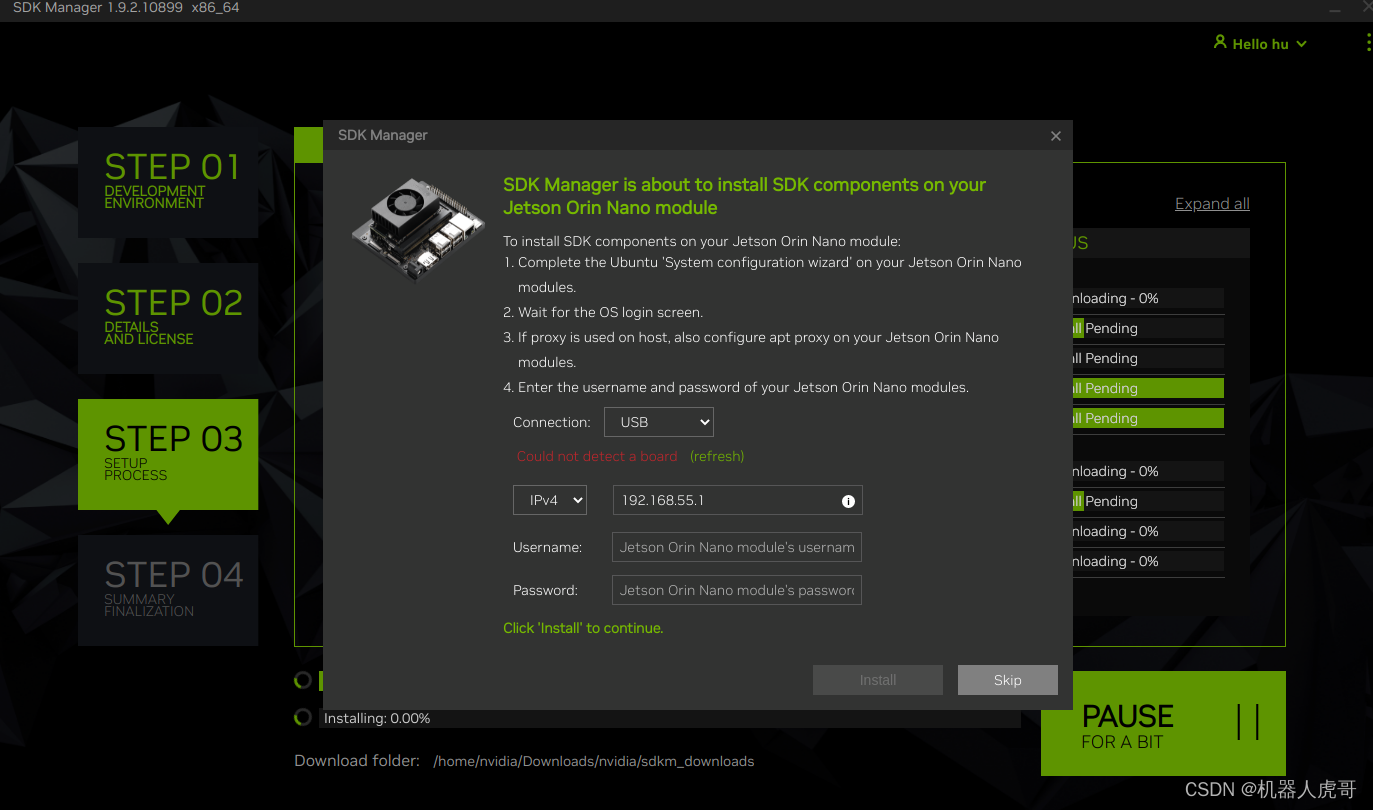Screen dimensions: 1373x810
Task: Click the circular progress indicator beside Installing
Action: tap(302, 717)
